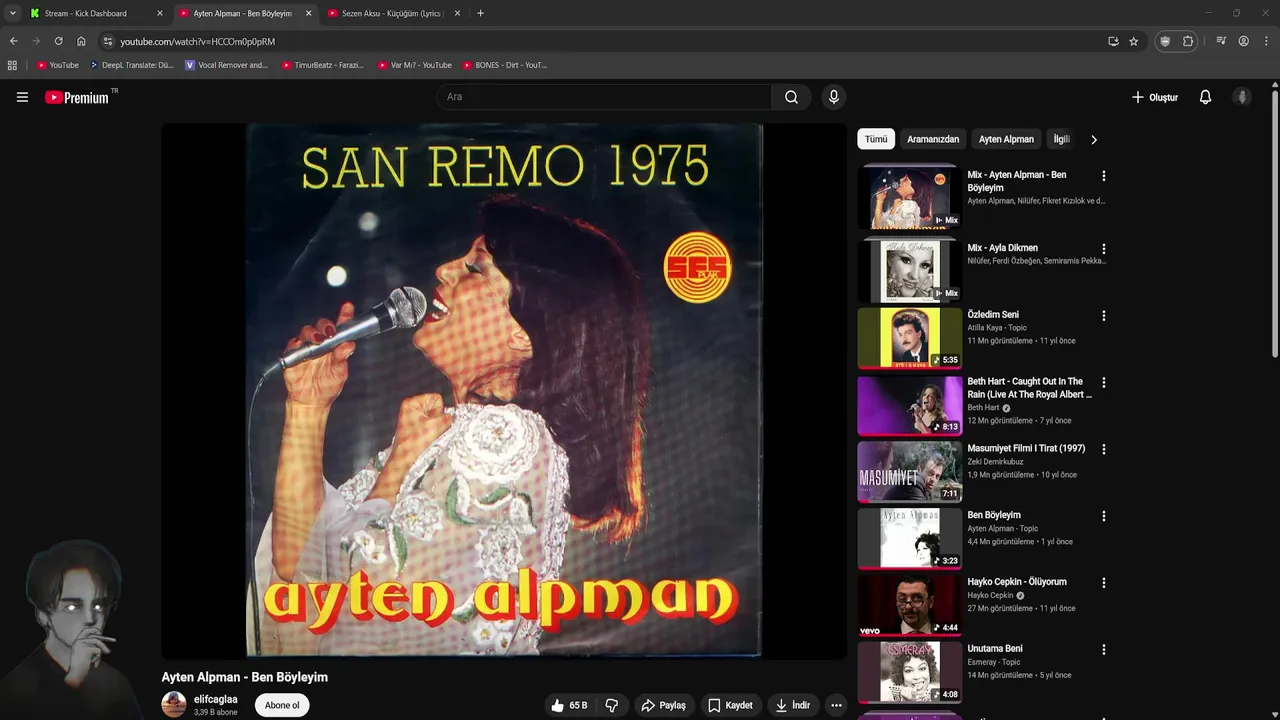Click the search magnifier button
The image size is (1280, 720).
click(x=791, y=97)
